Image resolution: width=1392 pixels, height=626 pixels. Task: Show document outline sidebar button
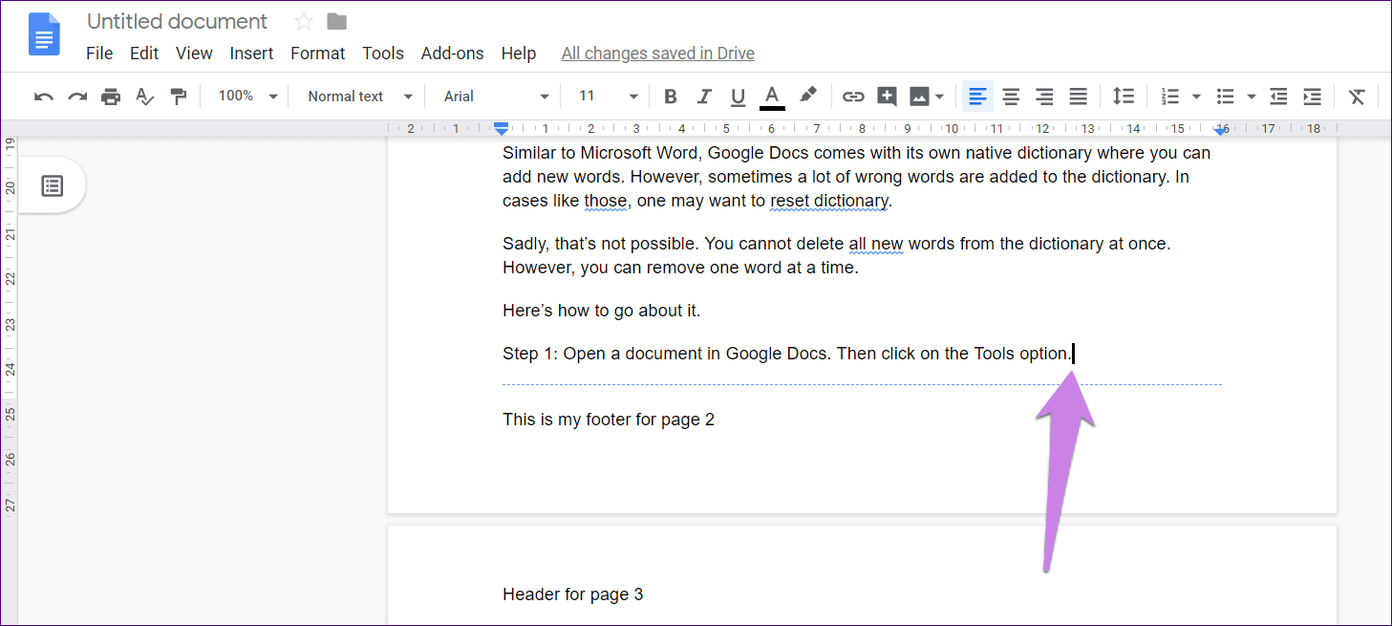[x=52, y=186]
